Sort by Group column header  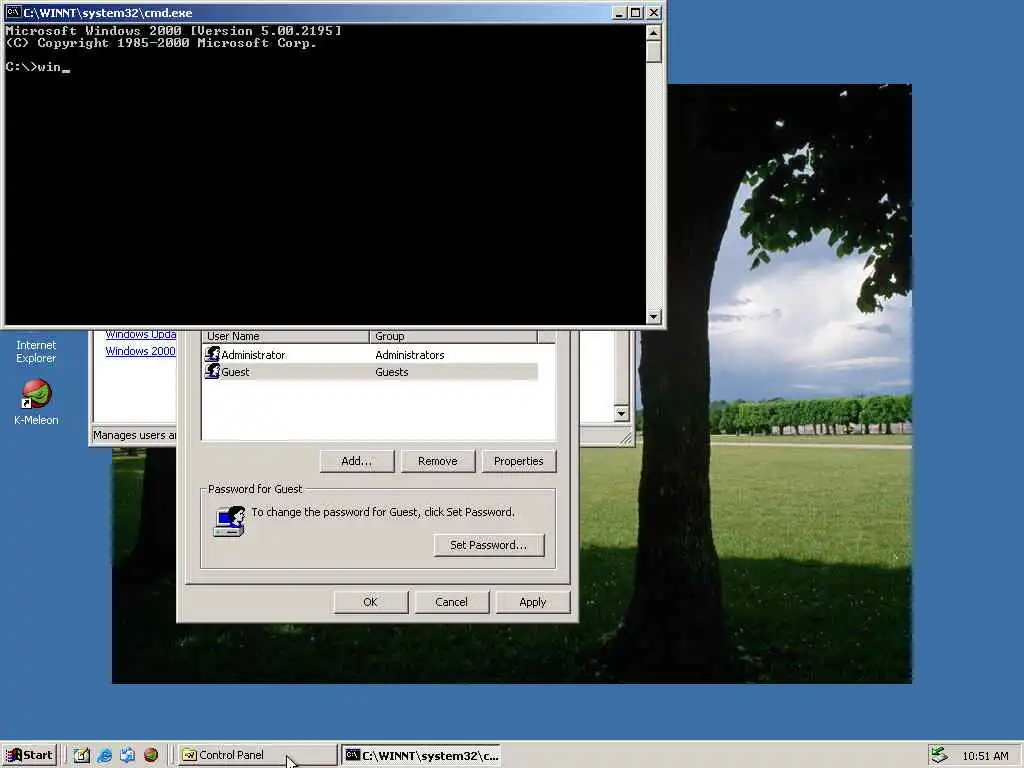tap(453, 336)
